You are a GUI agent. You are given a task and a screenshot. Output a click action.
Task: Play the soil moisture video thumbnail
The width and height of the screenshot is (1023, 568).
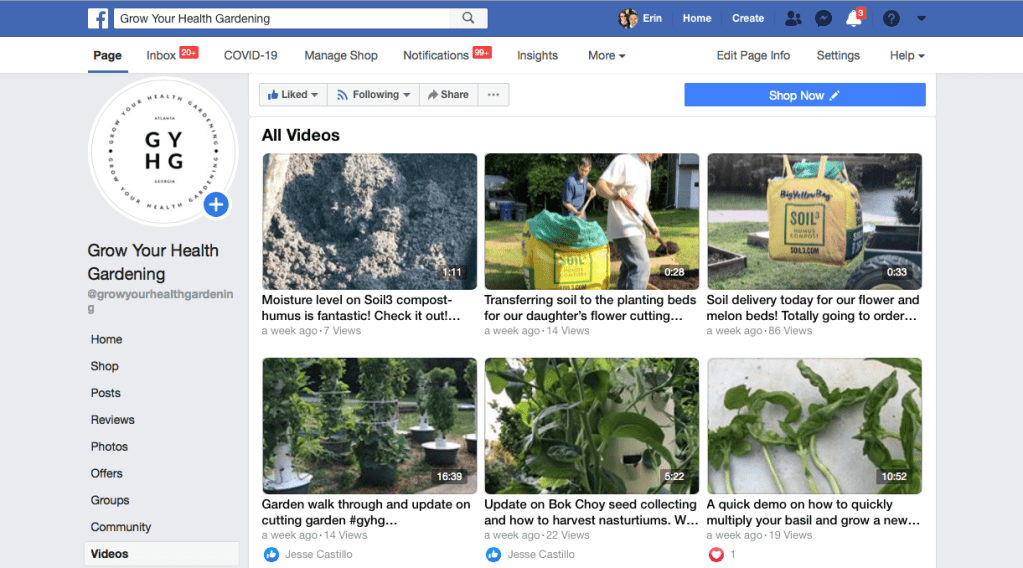coord(369,222)
